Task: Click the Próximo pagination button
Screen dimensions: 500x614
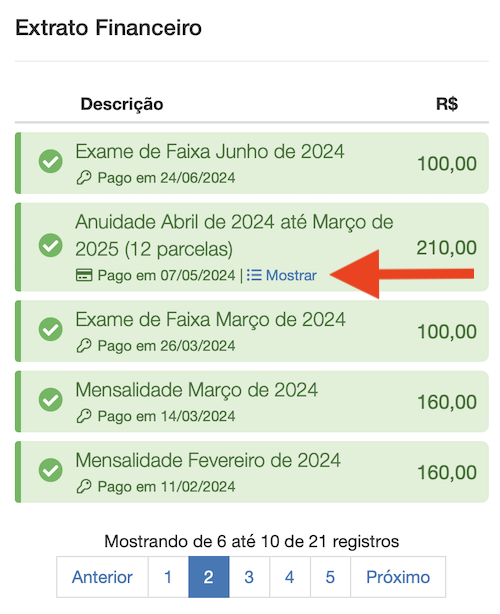Action: click(x=398, y=577)
